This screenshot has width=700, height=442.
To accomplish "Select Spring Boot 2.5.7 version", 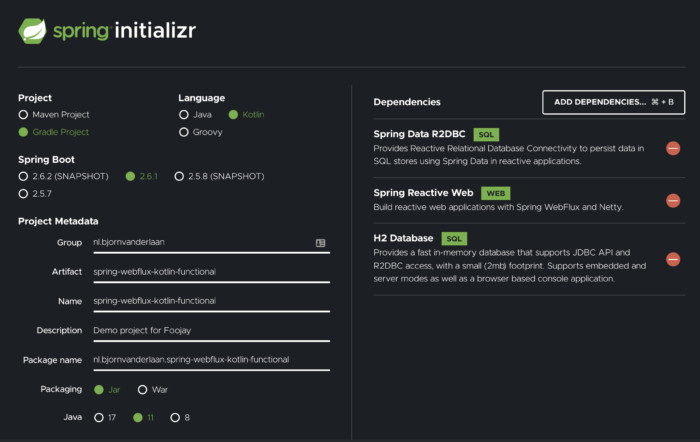I will tap(23, 193).
